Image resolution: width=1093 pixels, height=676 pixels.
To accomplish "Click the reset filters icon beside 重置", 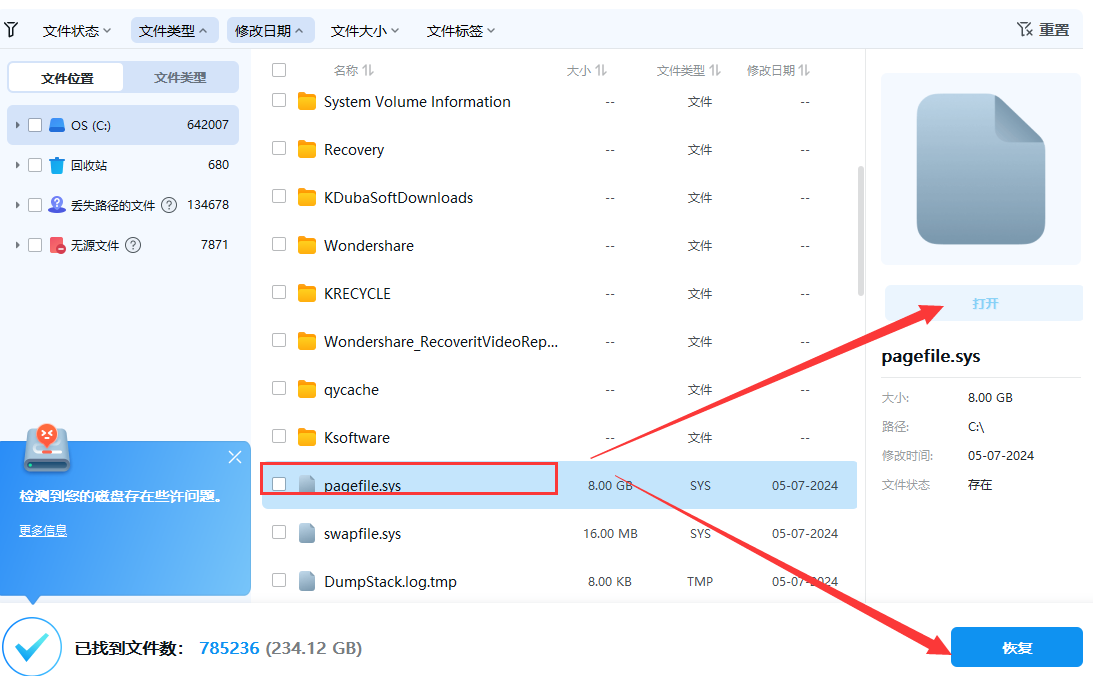I will point(1026,29).
